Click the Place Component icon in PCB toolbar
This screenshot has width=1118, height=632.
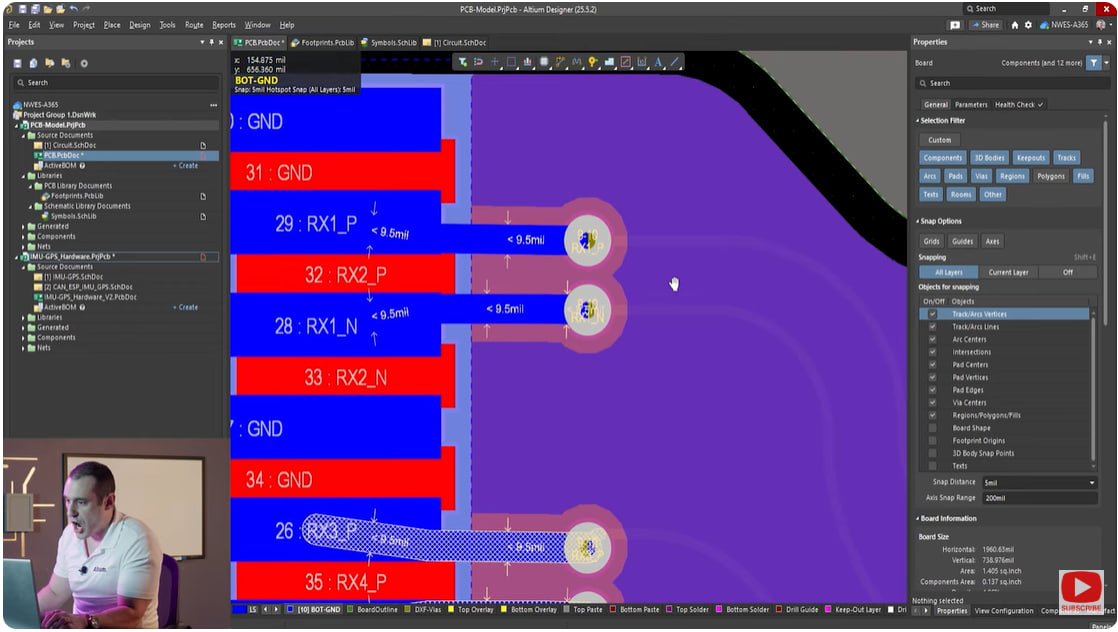[544, 63]
